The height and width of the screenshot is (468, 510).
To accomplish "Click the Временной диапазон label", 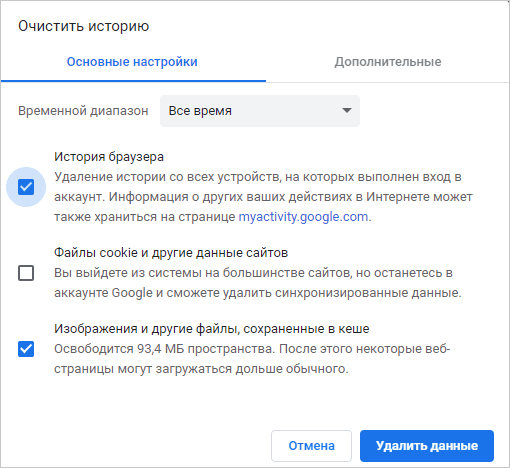I will [x=83, y=111].
